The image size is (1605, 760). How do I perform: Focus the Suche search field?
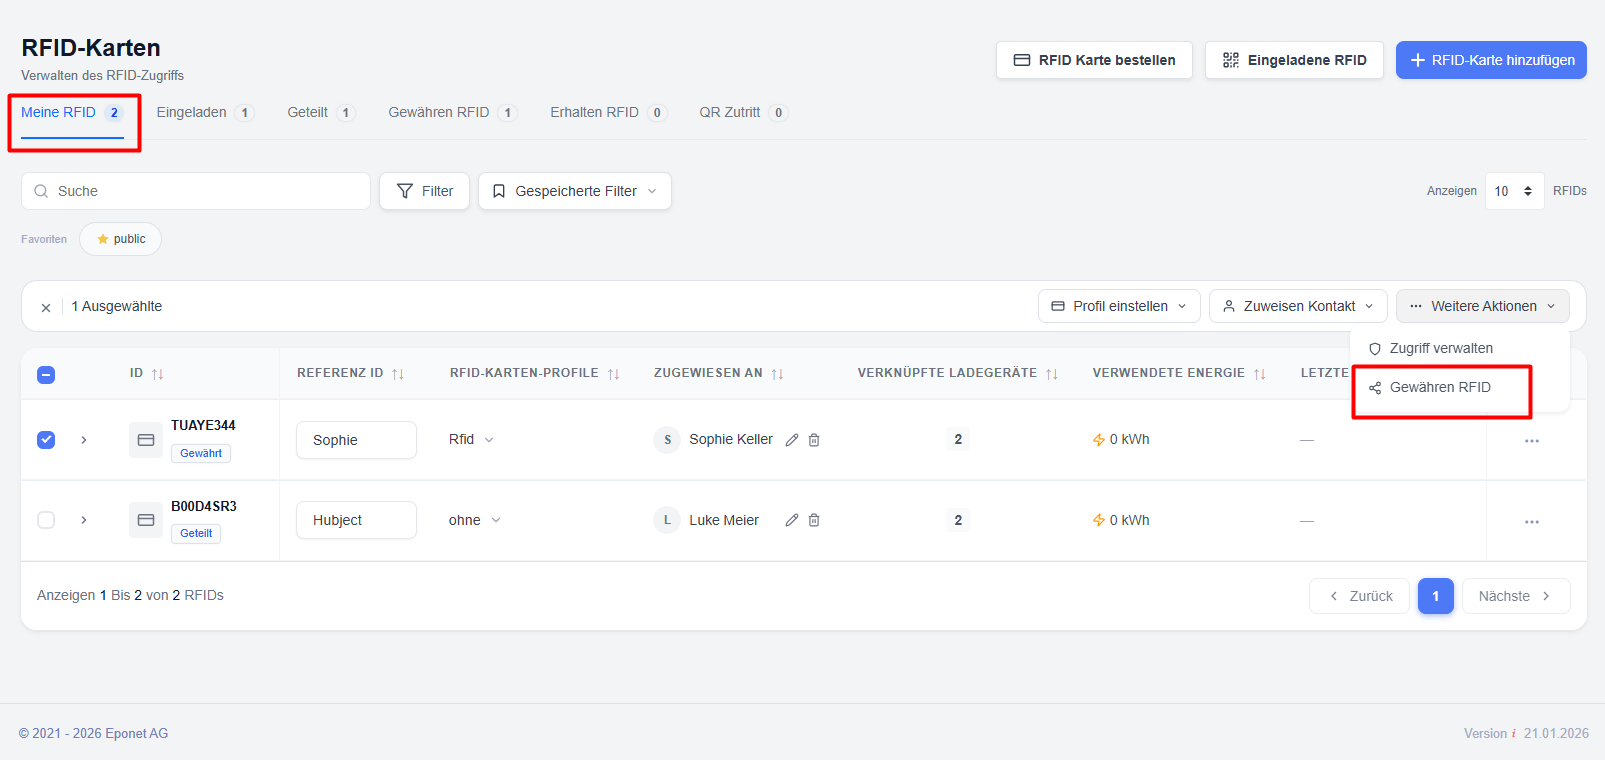click(196, 191)
